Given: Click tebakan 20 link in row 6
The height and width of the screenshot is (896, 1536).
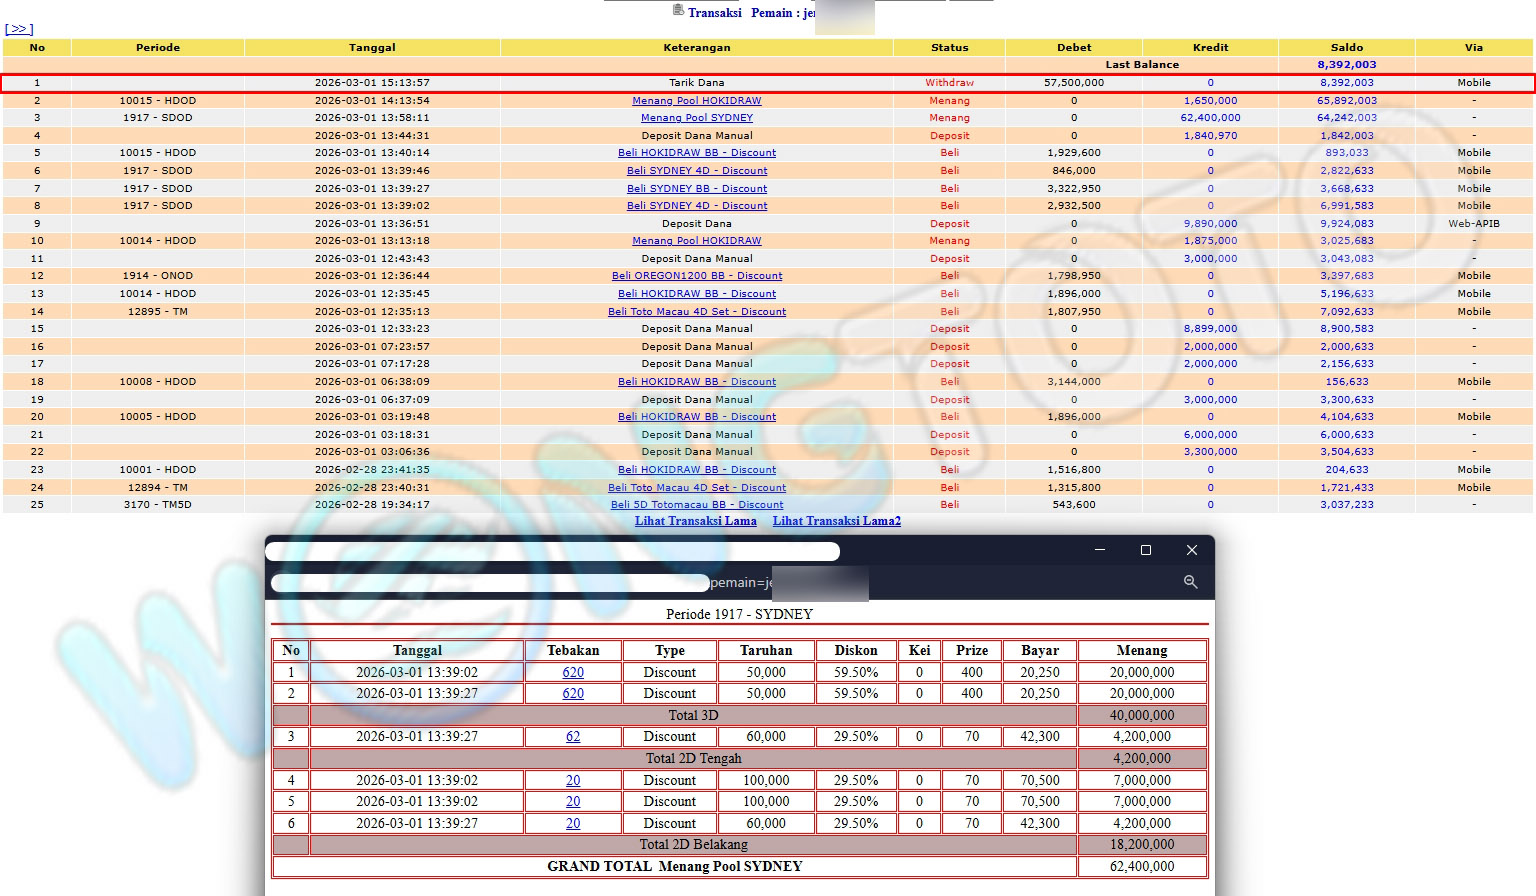Looking at the screenshot, I should tap(573, 824).
